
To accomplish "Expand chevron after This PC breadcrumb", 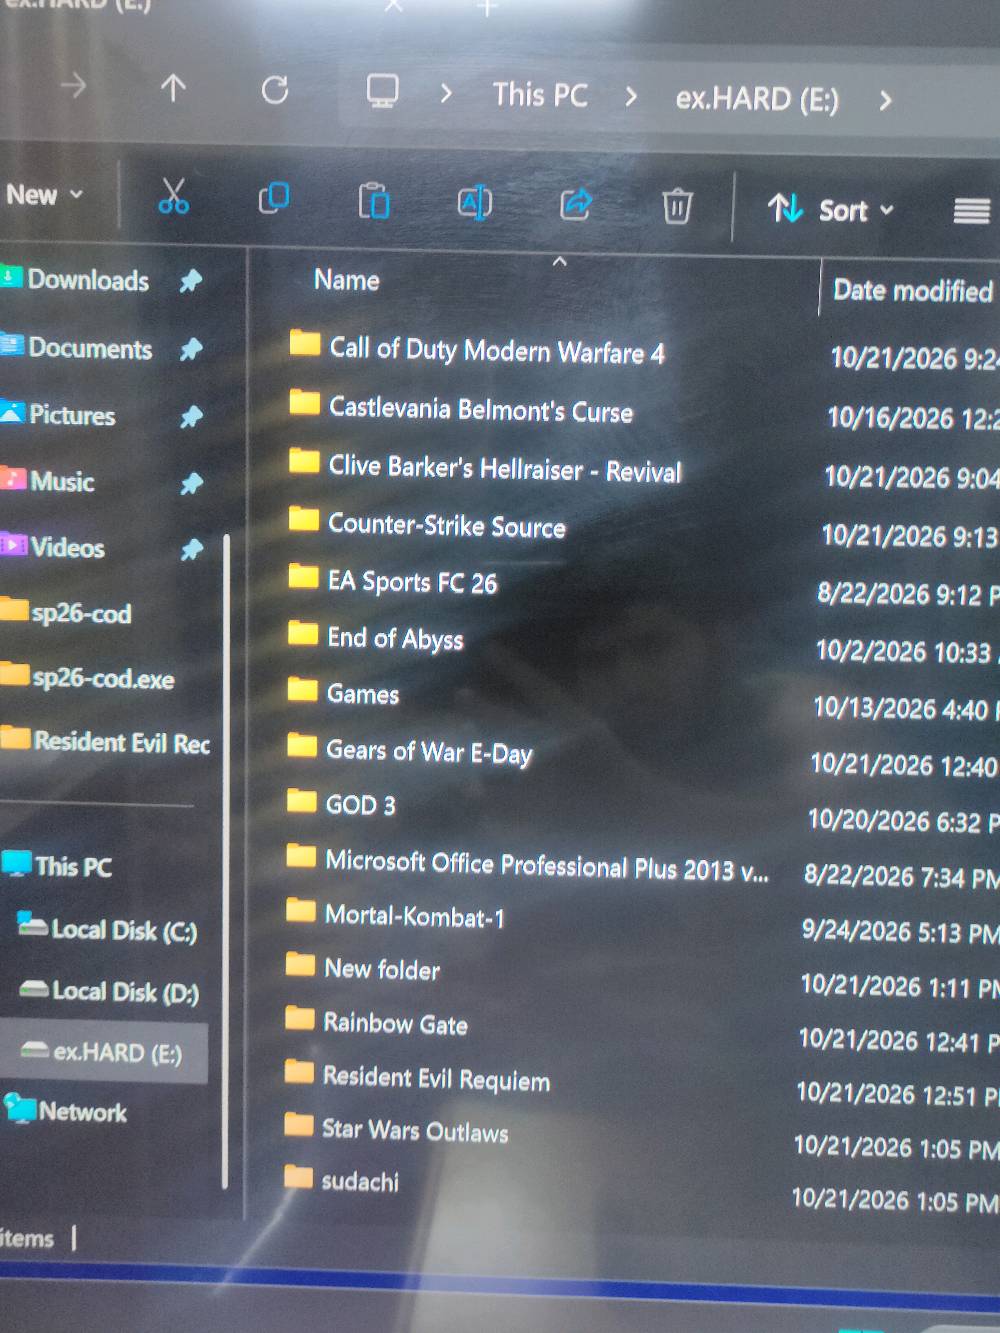I will click(631, 97).
